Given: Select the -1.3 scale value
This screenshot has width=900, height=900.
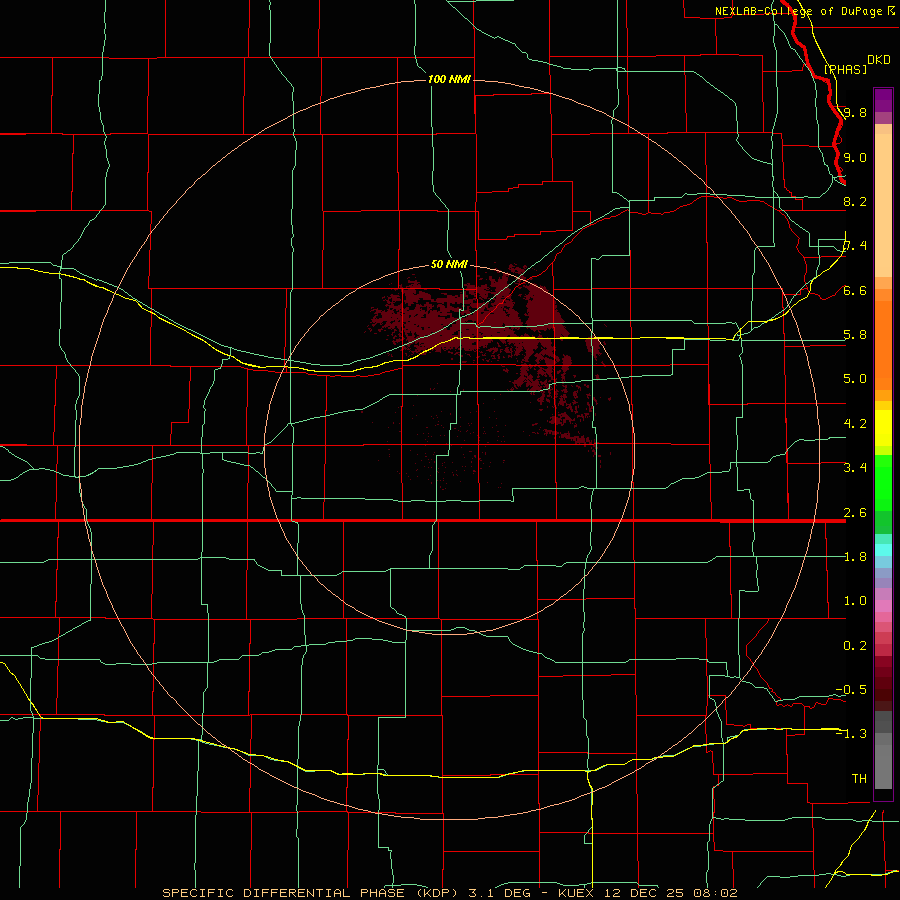Looking at the screenshot, I should 851,734.
